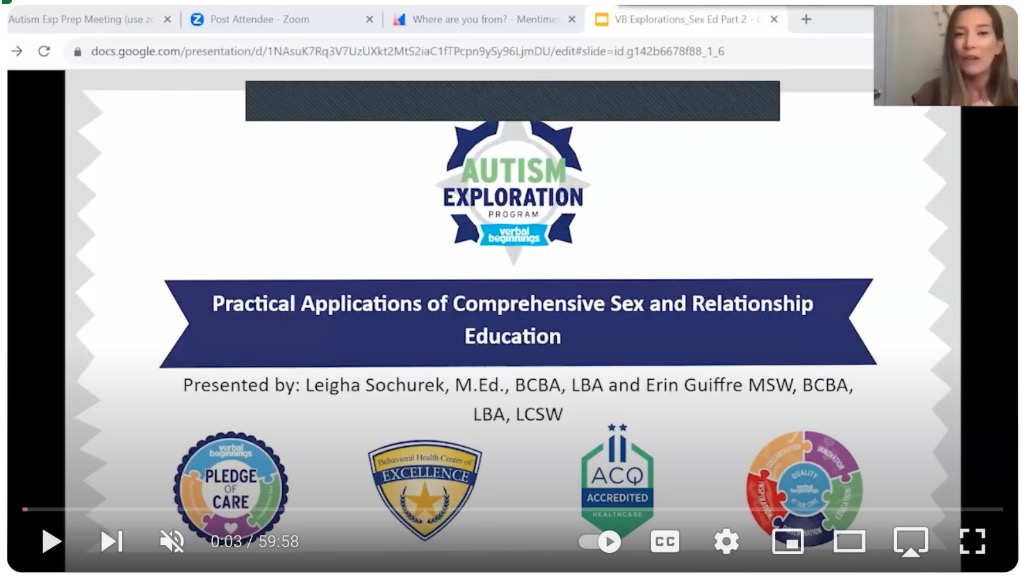Click the Autism Exploration Program logo
The image size is (1022, 576).
(x=513, y=194)
